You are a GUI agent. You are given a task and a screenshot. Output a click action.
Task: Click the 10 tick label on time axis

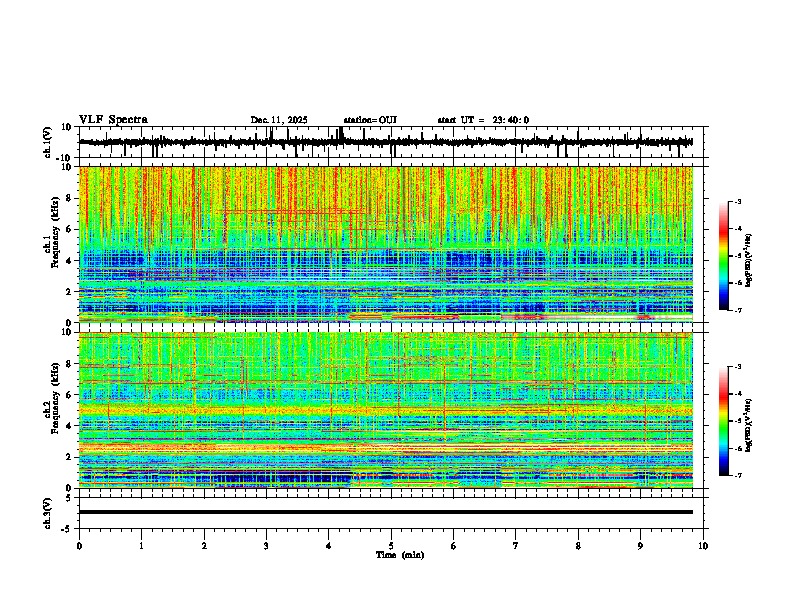tap(703, 546)
